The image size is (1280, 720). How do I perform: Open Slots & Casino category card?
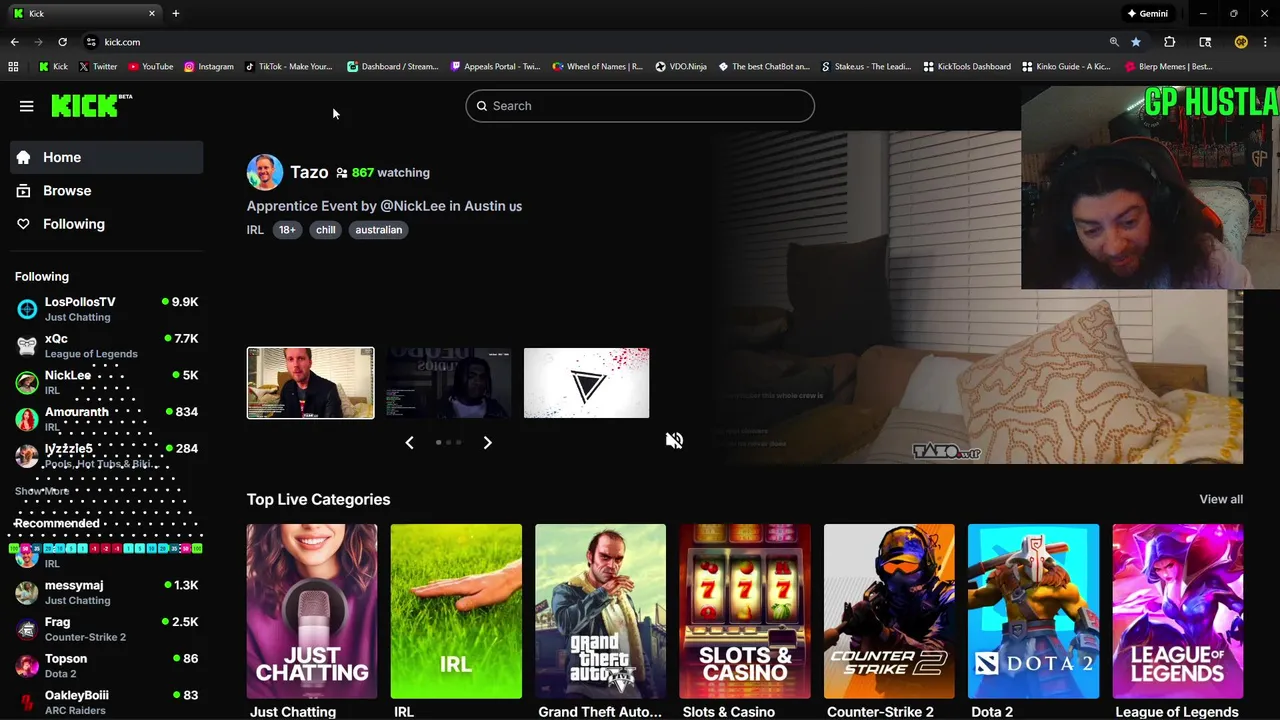click(745, 611)
